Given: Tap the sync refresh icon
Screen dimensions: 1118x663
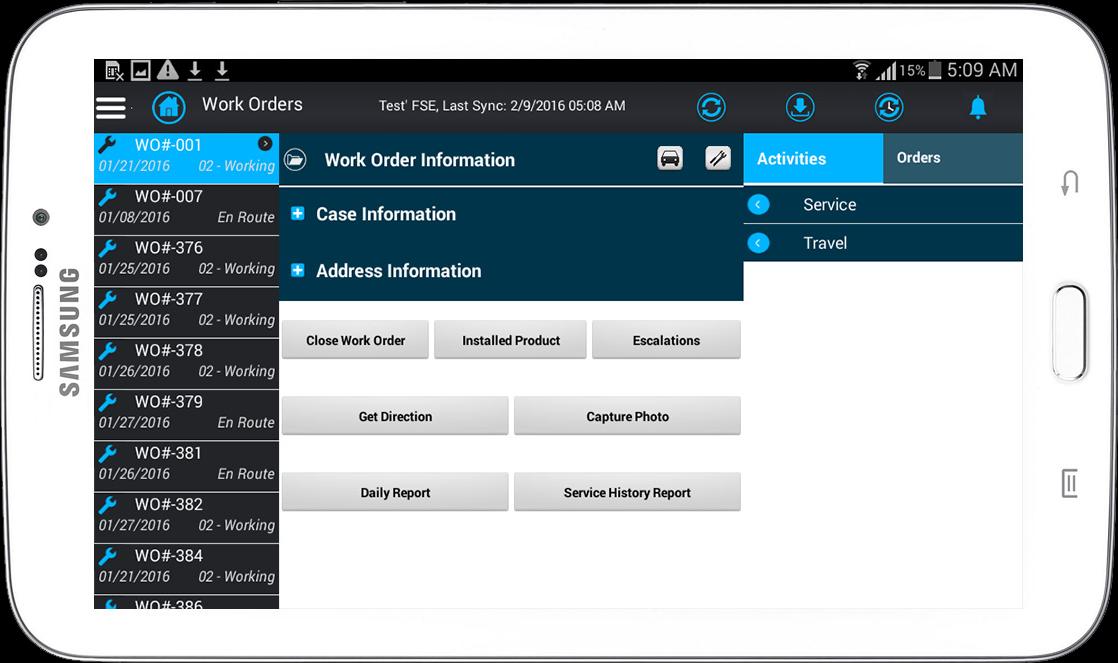Looking at the screenshot, I should point(711,107).
